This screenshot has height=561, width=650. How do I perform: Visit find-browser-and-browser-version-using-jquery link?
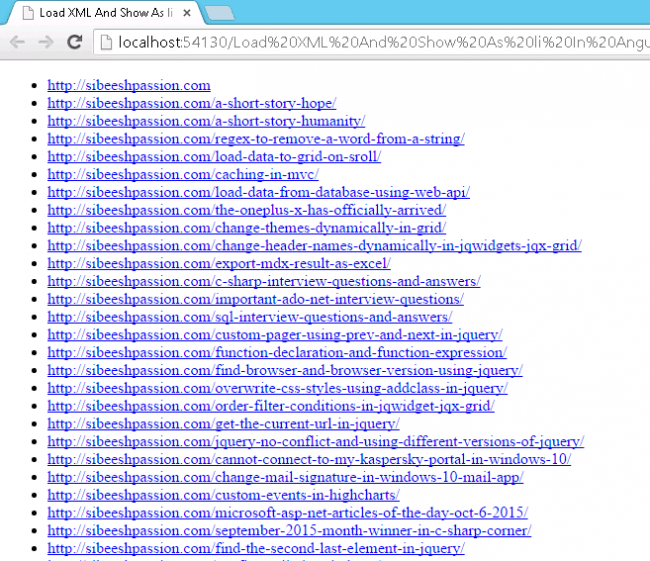click(285, 371)
